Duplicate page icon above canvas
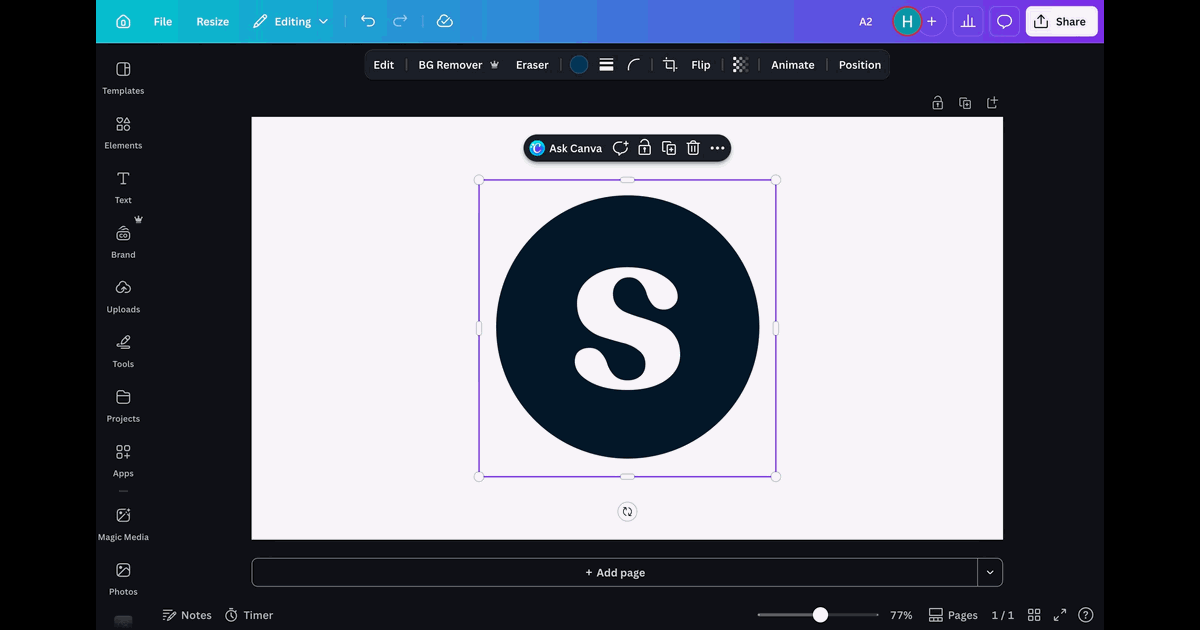1200x630 pixels. [x=965, y=103]
